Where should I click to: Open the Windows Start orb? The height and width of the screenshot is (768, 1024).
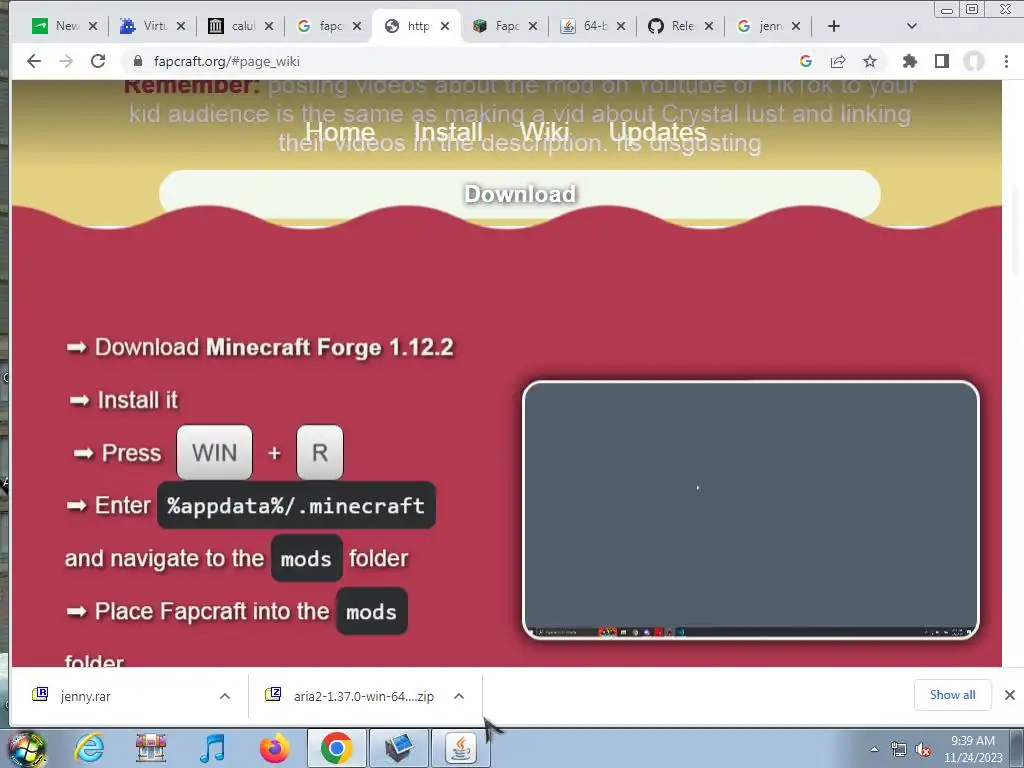[x=27, y=748]
